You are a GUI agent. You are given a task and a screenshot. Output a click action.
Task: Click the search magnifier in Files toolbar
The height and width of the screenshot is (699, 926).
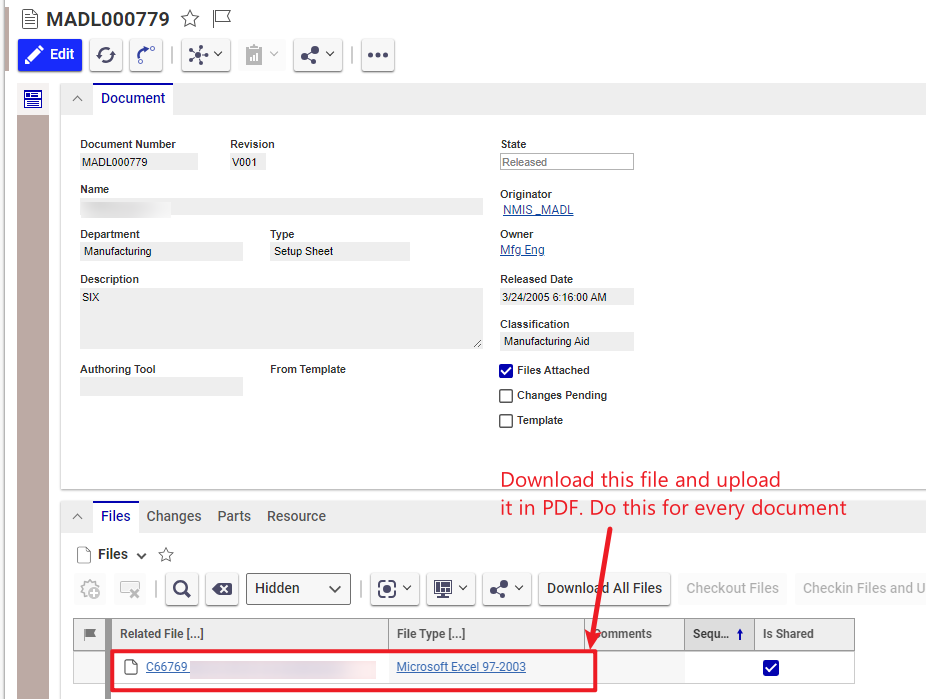click(182, 589)
